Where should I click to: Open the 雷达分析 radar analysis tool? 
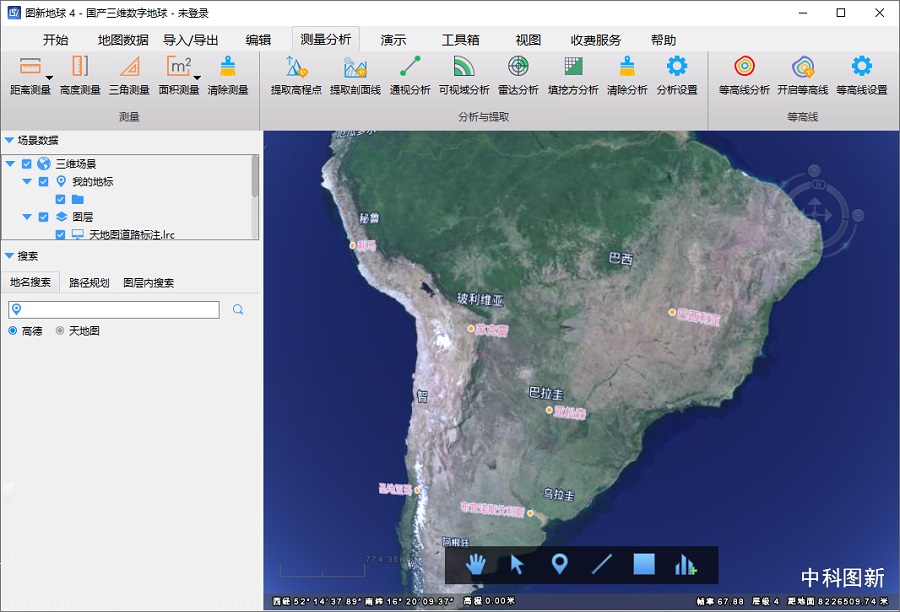(x=518, y=75)
